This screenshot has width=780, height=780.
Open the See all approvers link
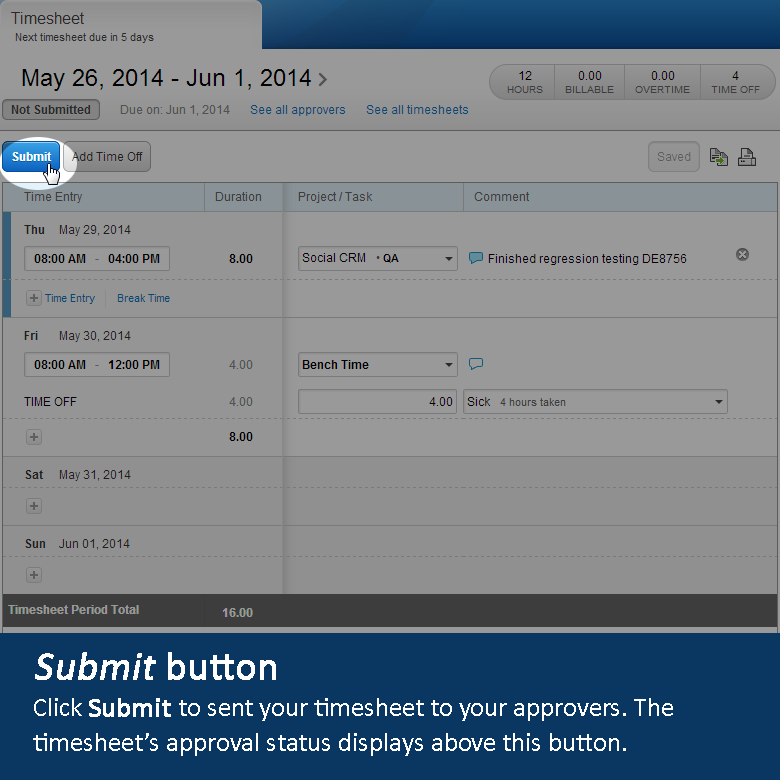[297, 110]
